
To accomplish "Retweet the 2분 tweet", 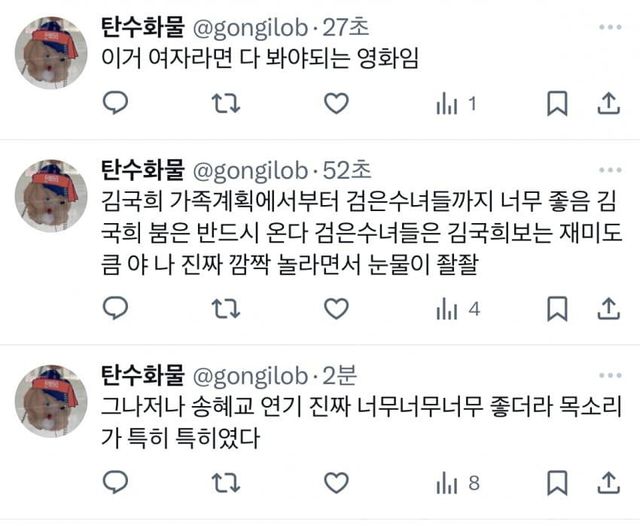I will pos(226,483).
